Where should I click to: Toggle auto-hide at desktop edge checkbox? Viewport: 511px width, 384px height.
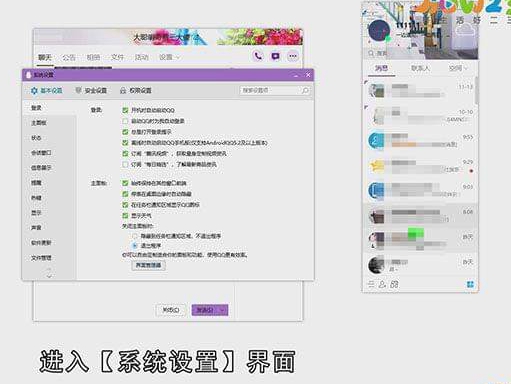click(125, 194)
